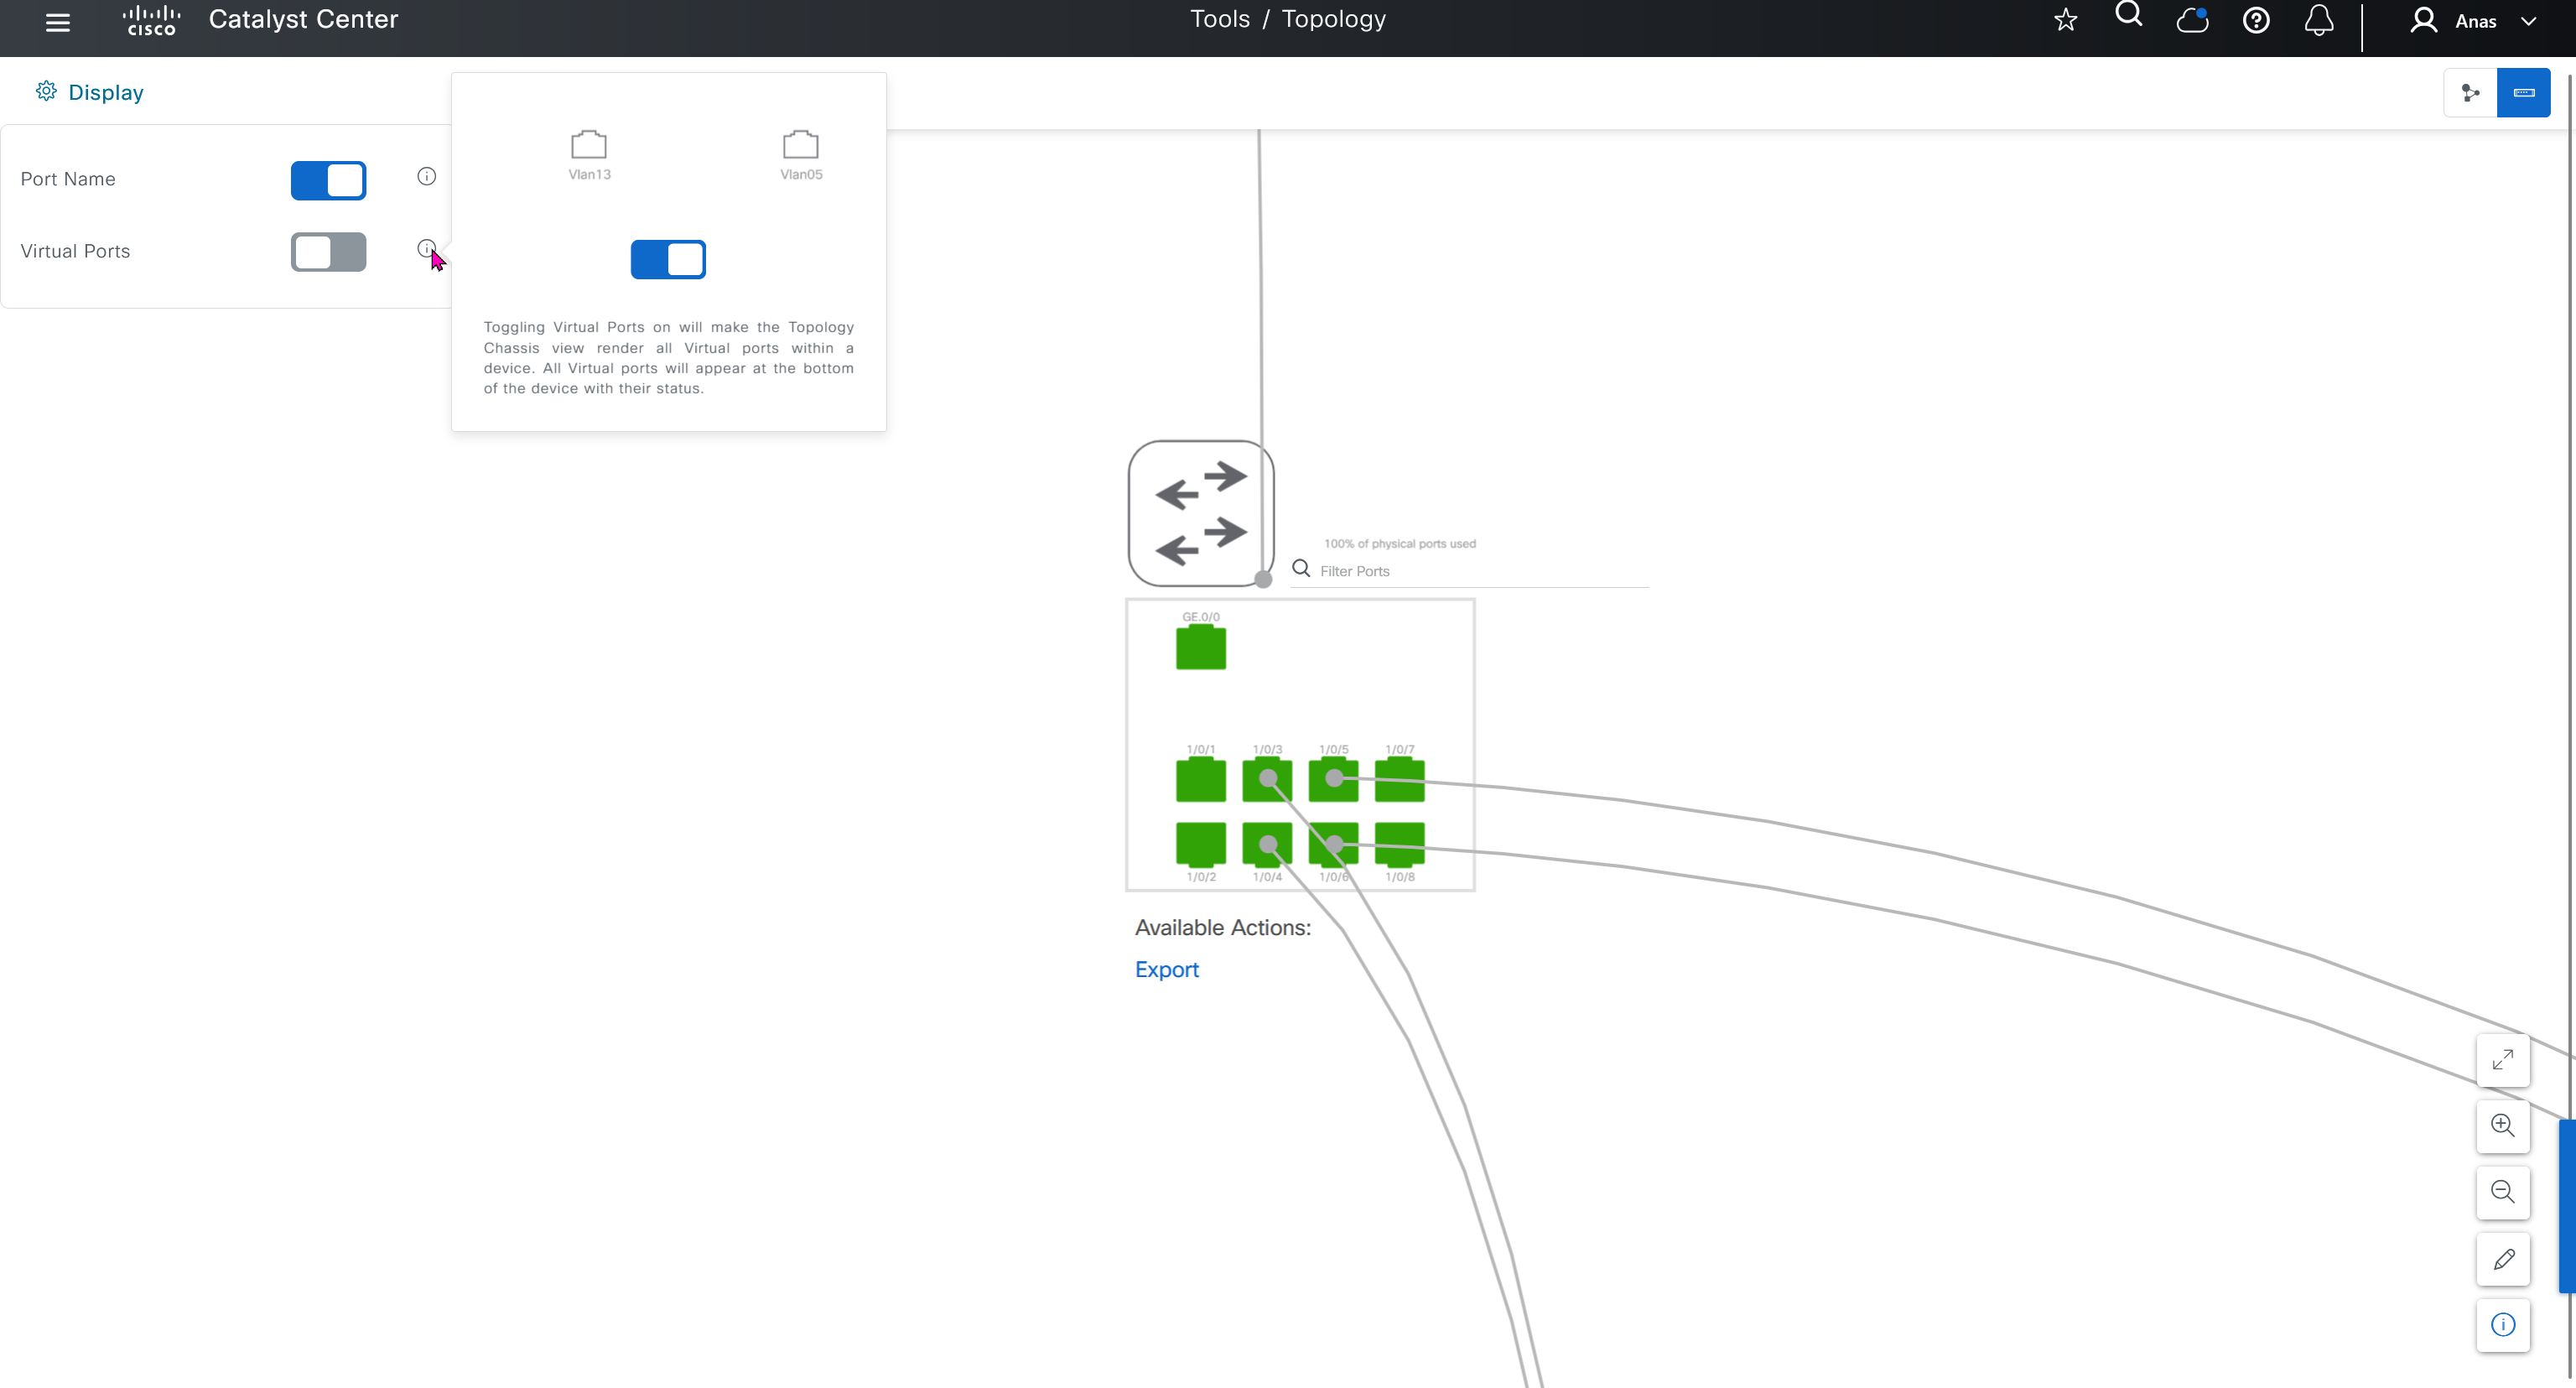Click the cloud status icon
Viewport: 2576px width, 1388px height.
(2192, 20)
